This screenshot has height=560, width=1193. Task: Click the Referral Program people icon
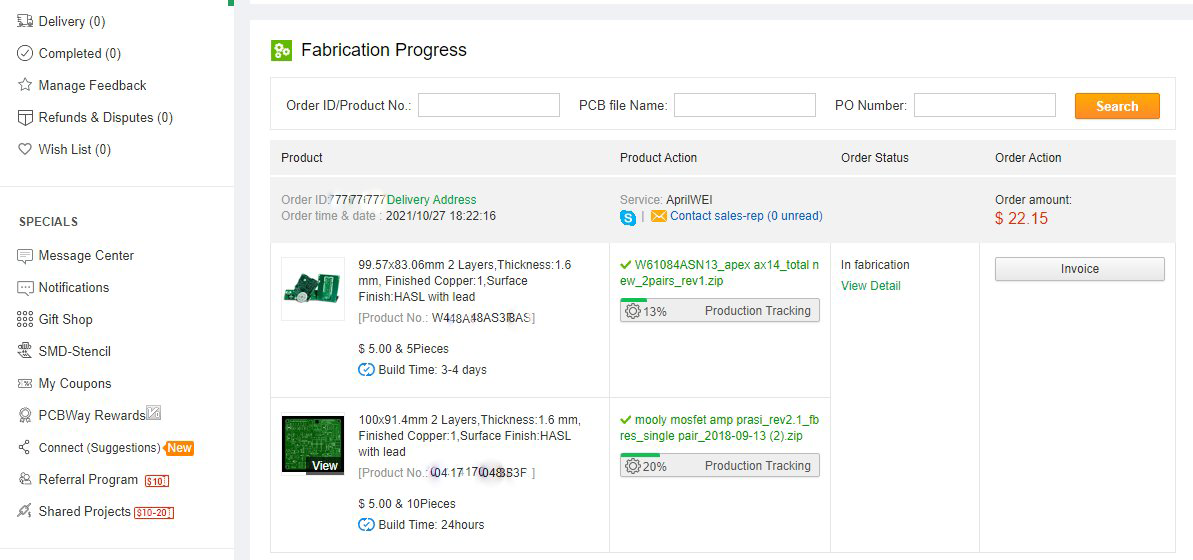coord(25,479)
